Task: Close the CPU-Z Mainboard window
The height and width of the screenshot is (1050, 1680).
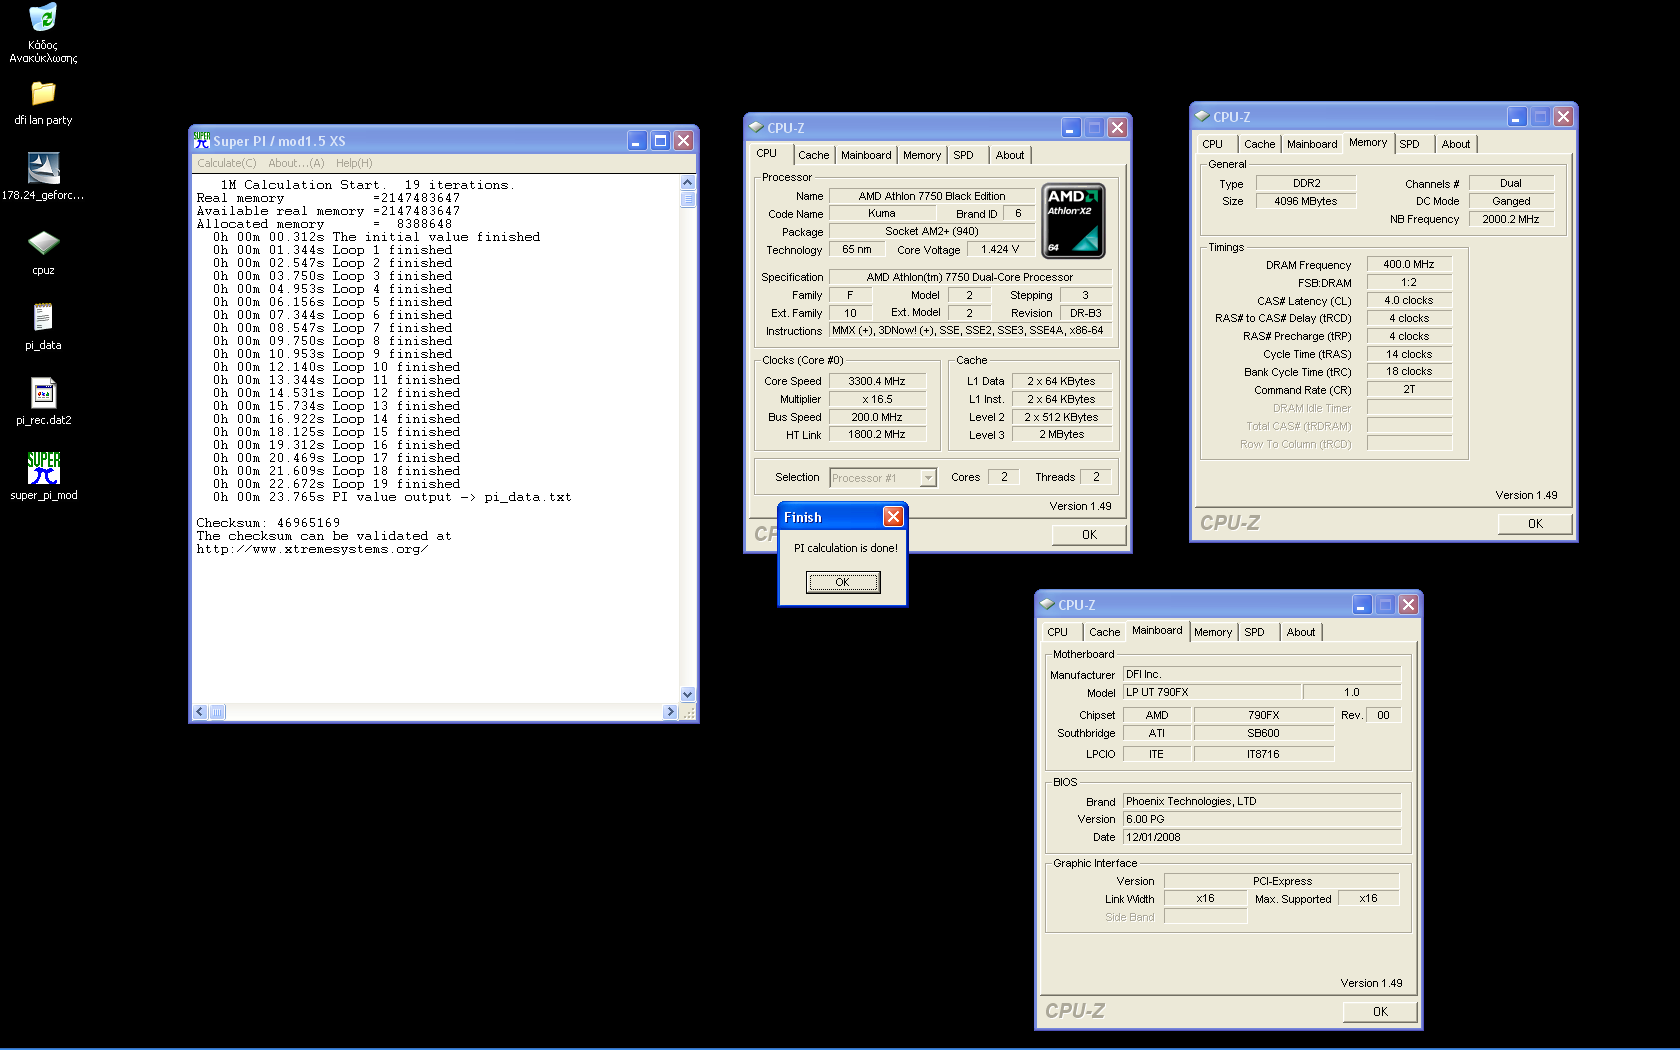Action: (1408, 605)
